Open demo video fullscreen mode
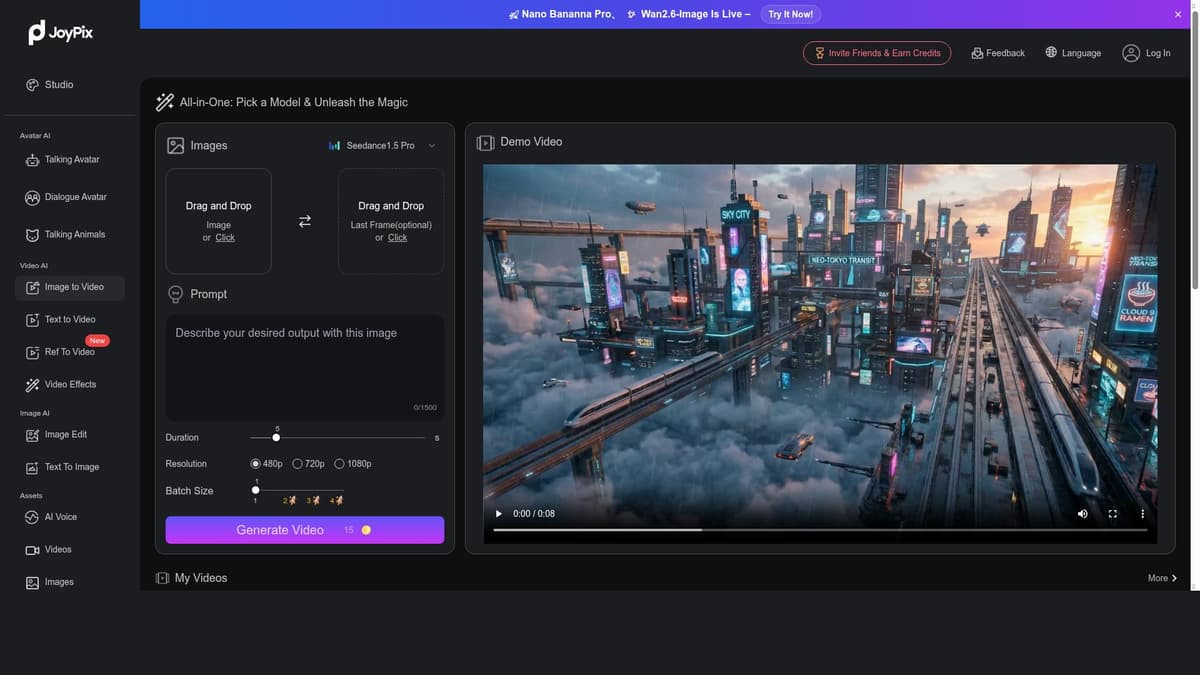The width and height of the screenshot is (1200, 675). (x=1112, y=514)
